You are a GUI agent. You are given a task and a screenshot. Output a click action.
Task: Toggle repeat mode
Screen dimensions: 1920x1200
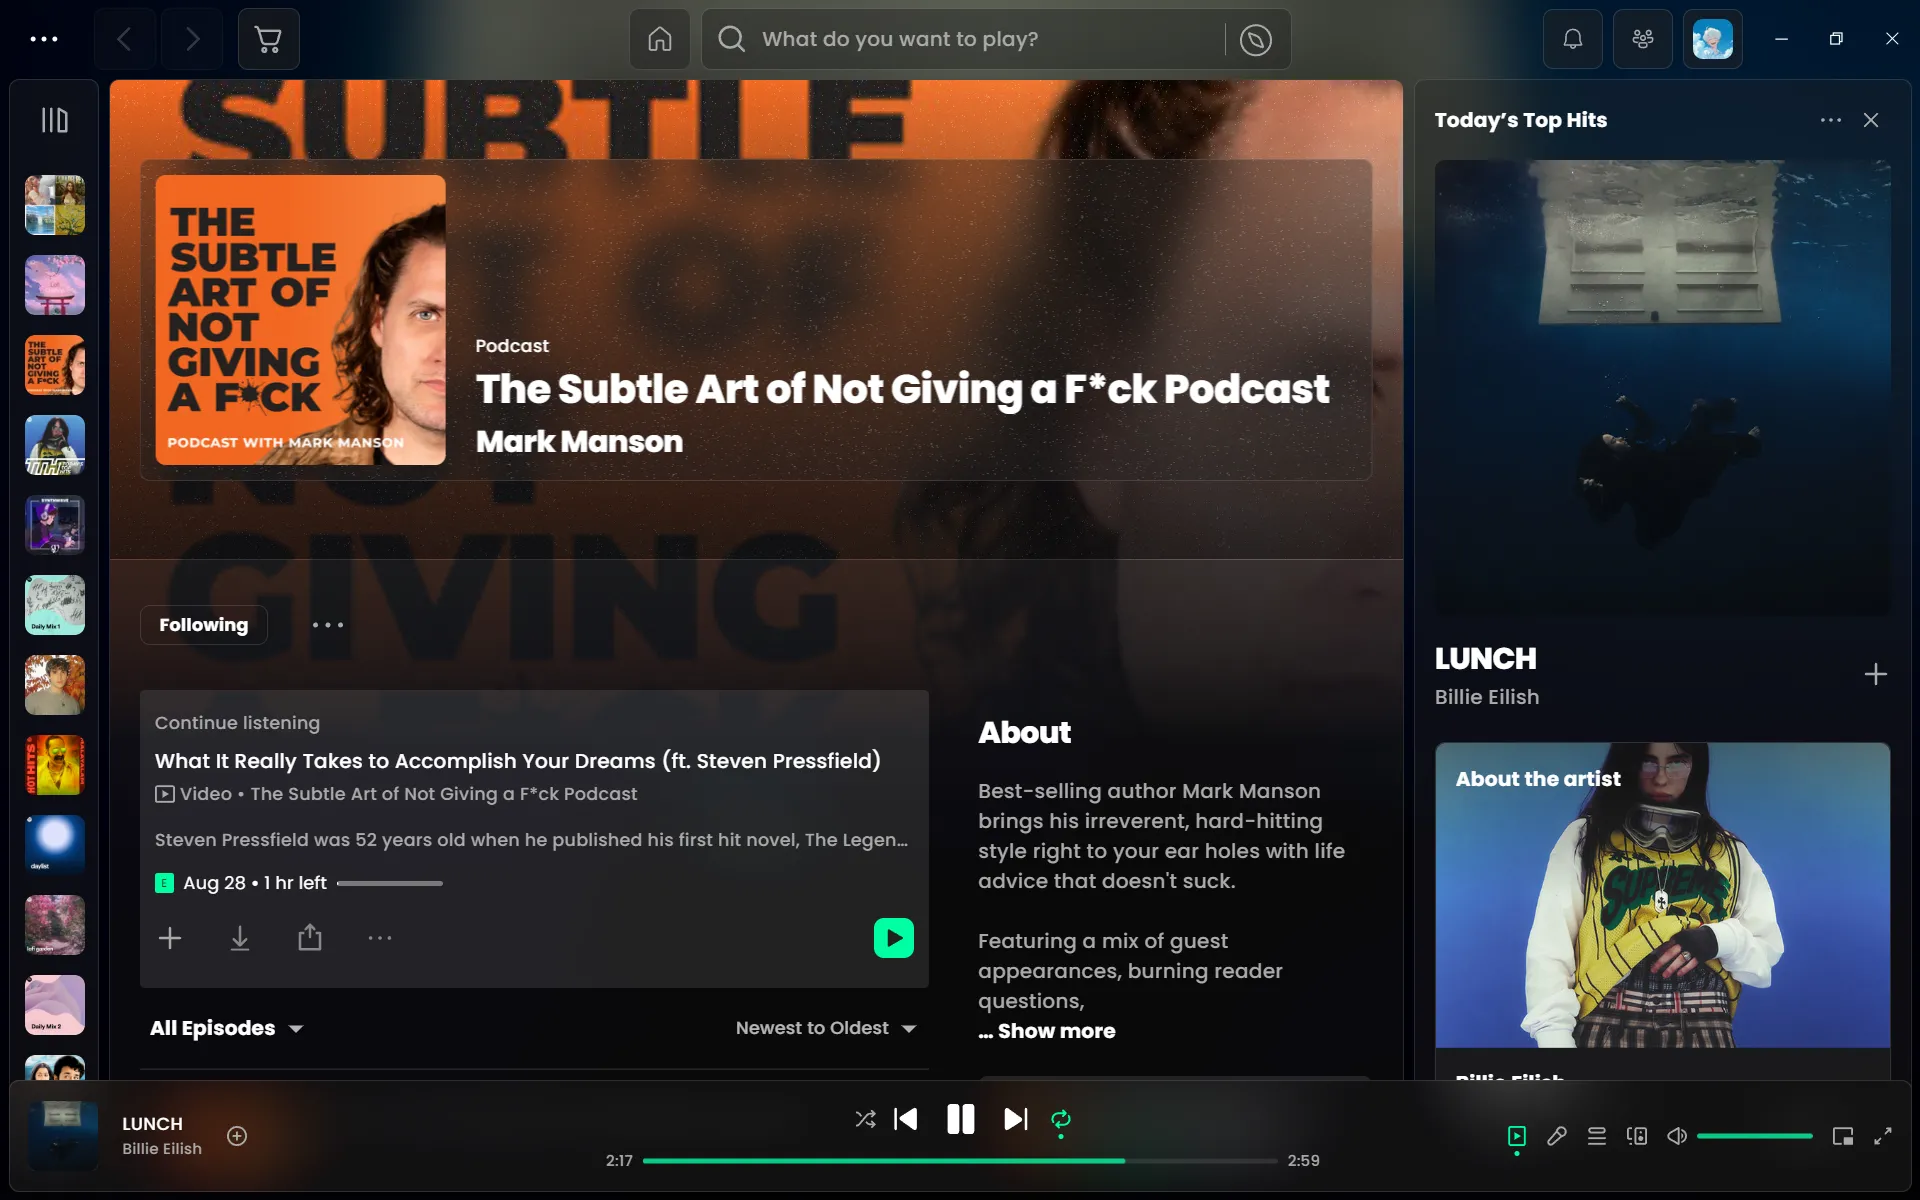pyautogui.click(x=1061, y=1119)
